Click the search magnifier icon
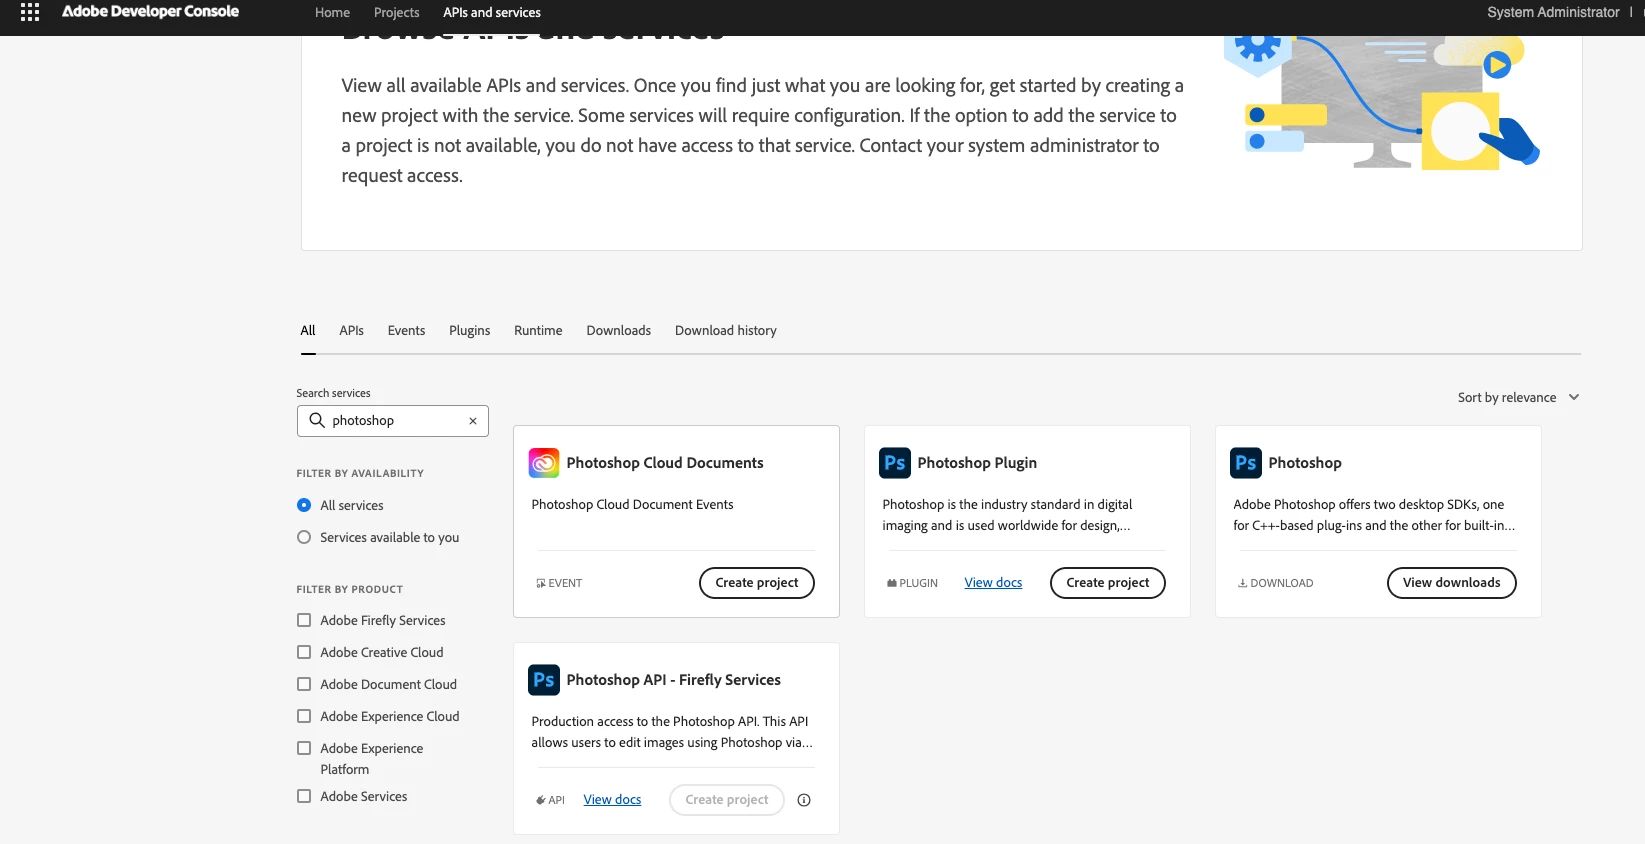The height and width of the screenshot is (844, 1645). click(317, 420)
